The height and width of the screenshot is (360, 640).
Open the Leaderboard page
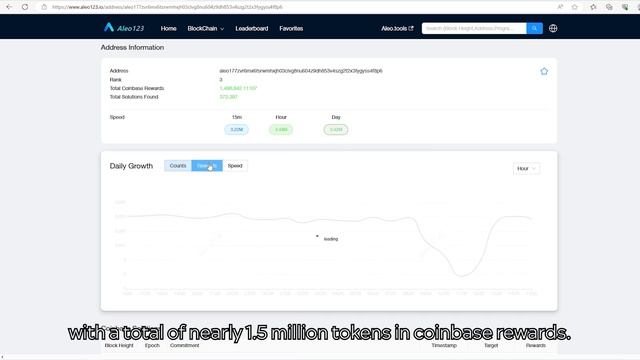[251, 29]
